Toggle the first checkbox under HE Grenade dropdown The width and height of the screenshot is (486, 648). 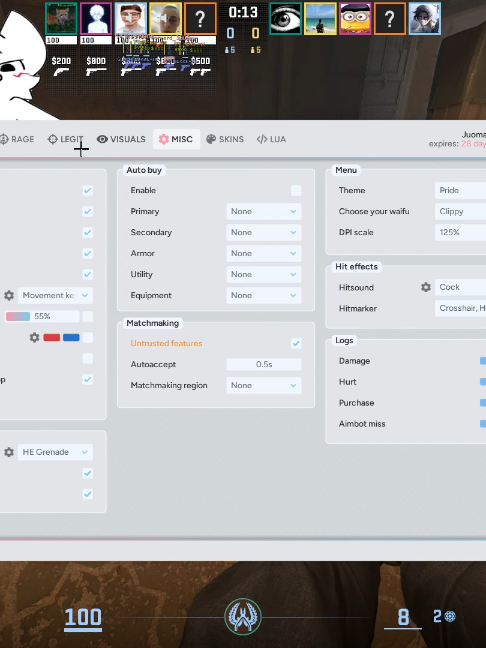(88, 473)
